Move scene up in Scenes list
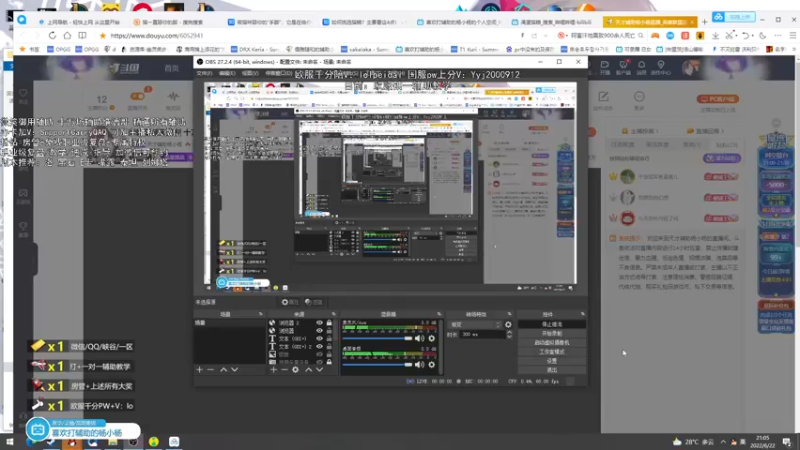 (x=223, y=369)
